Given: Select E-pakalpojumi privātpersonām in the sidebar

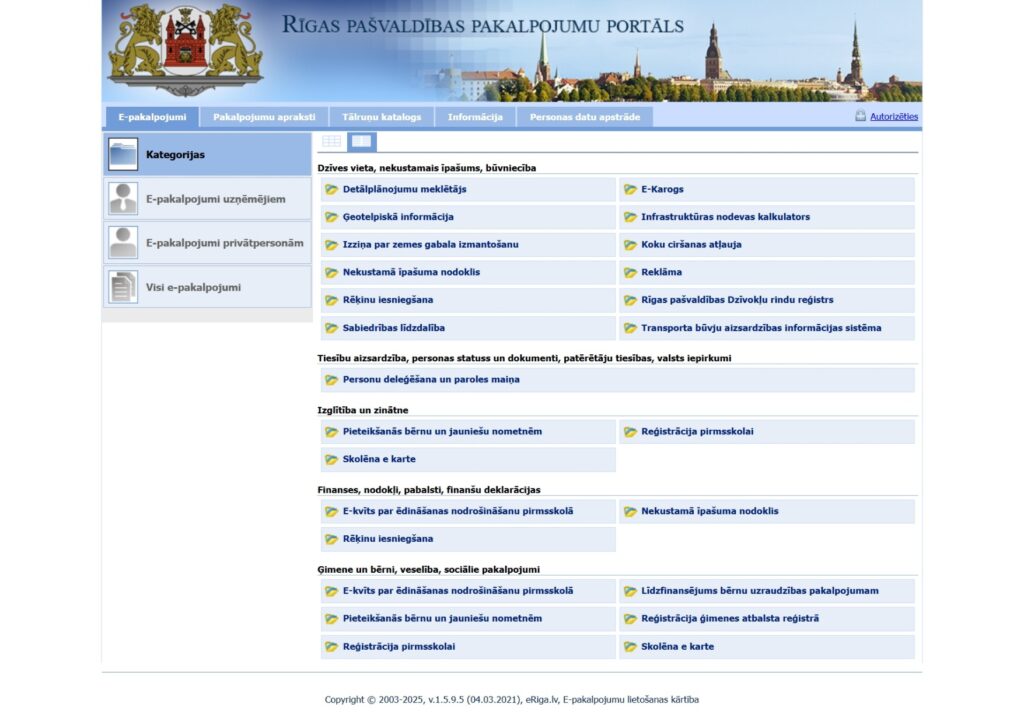Looking at the screenshot, I should (207, 242).
